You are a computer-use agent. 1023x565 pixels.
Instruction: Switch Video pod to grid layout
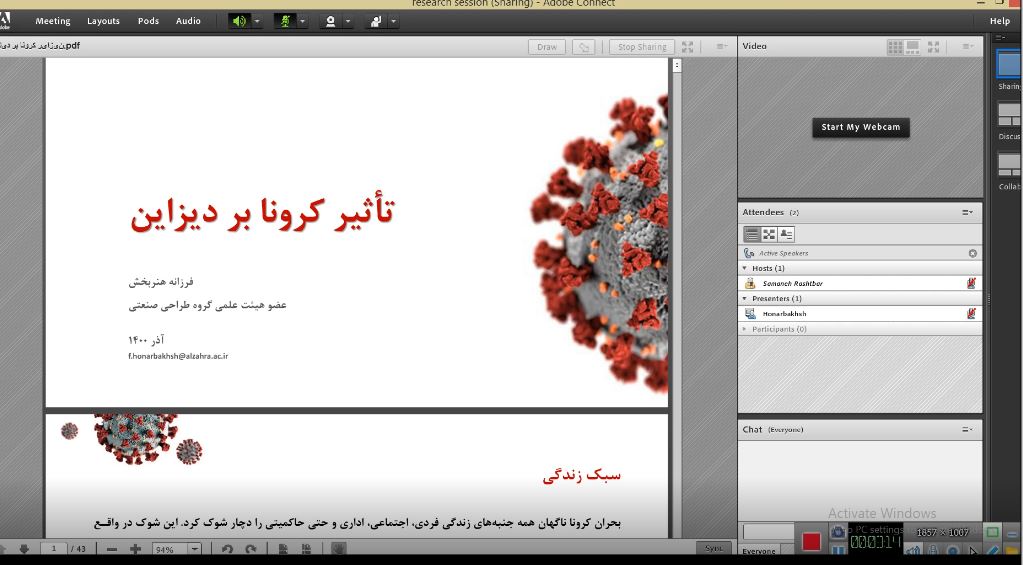pyautogui.click(x=895, y=46)
